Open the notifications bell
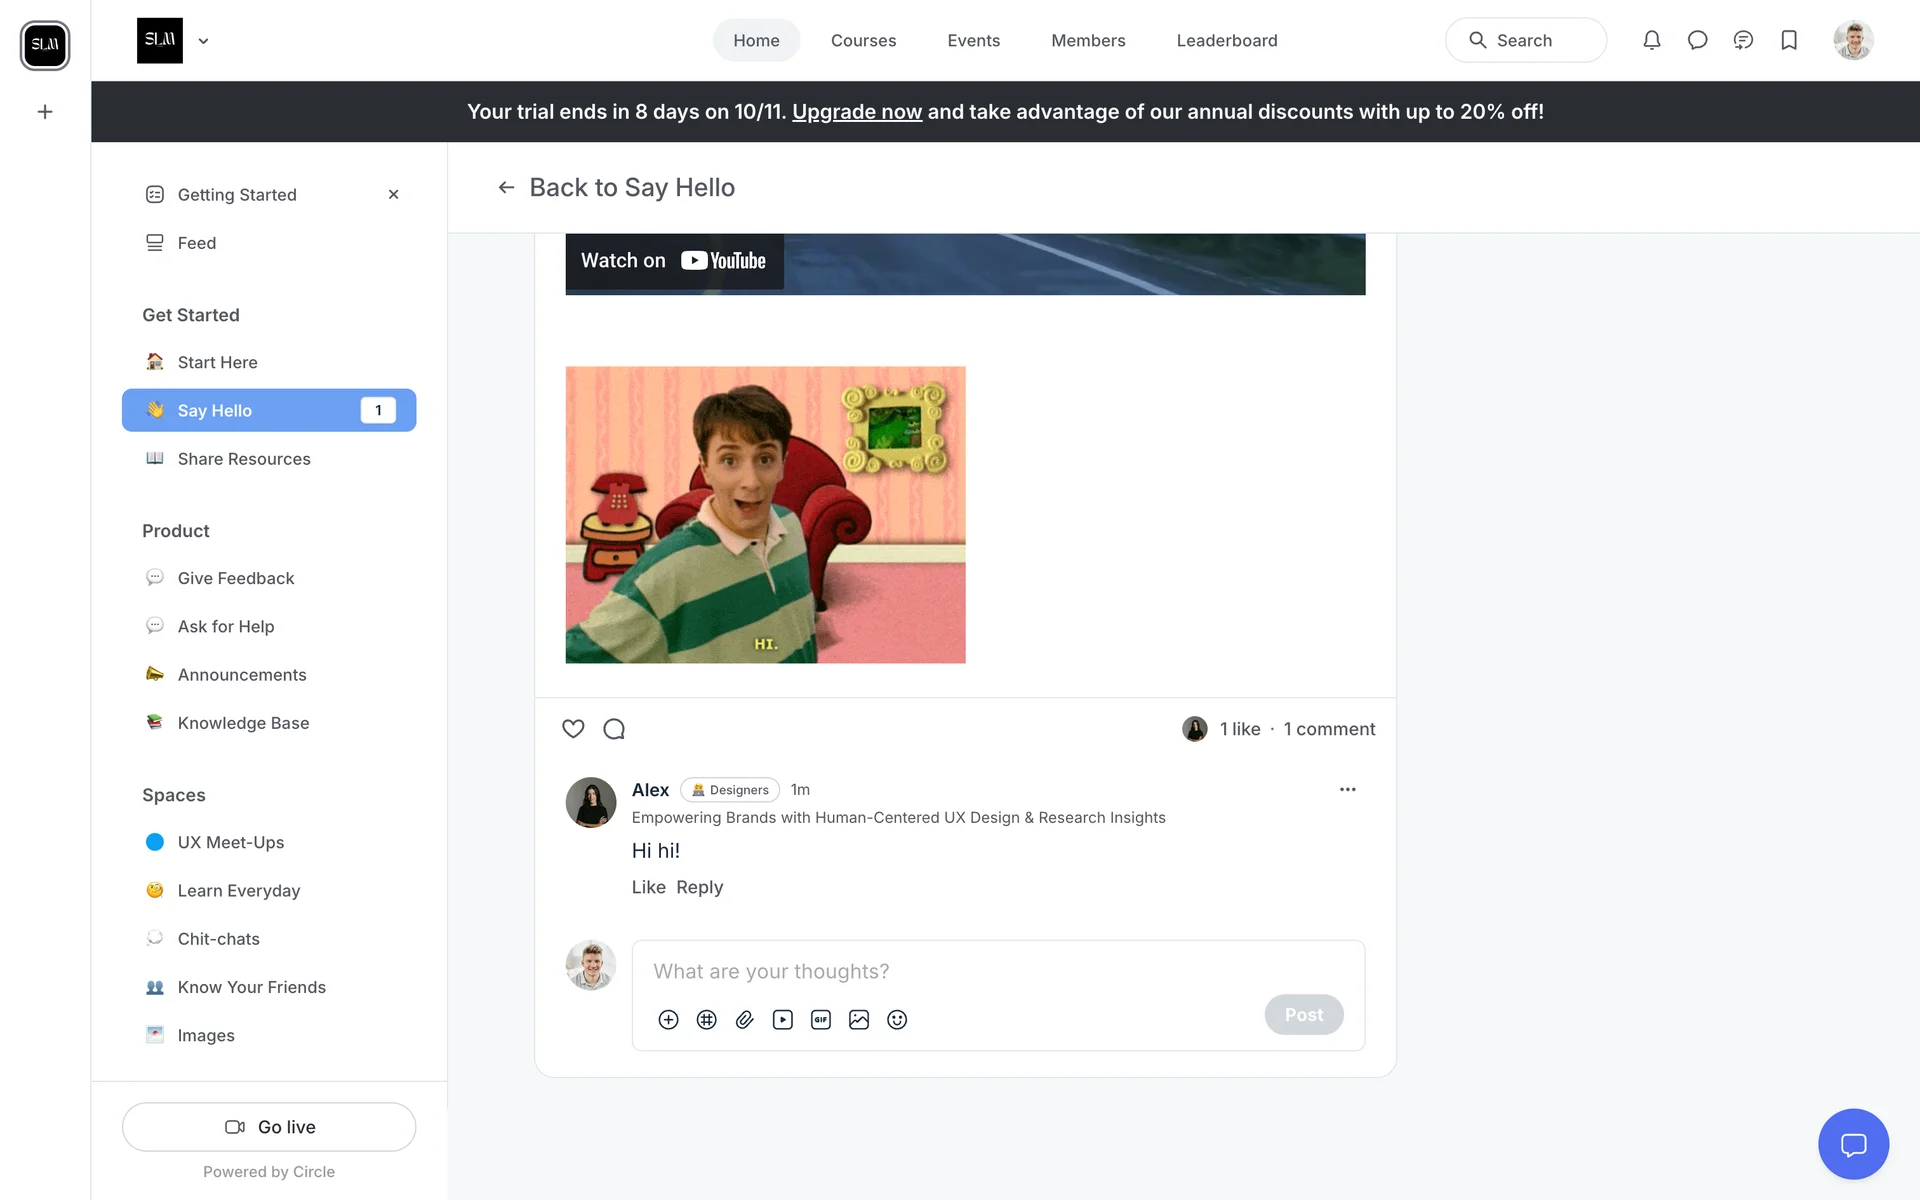1920x1200 pixels. tap(1652, 40)
